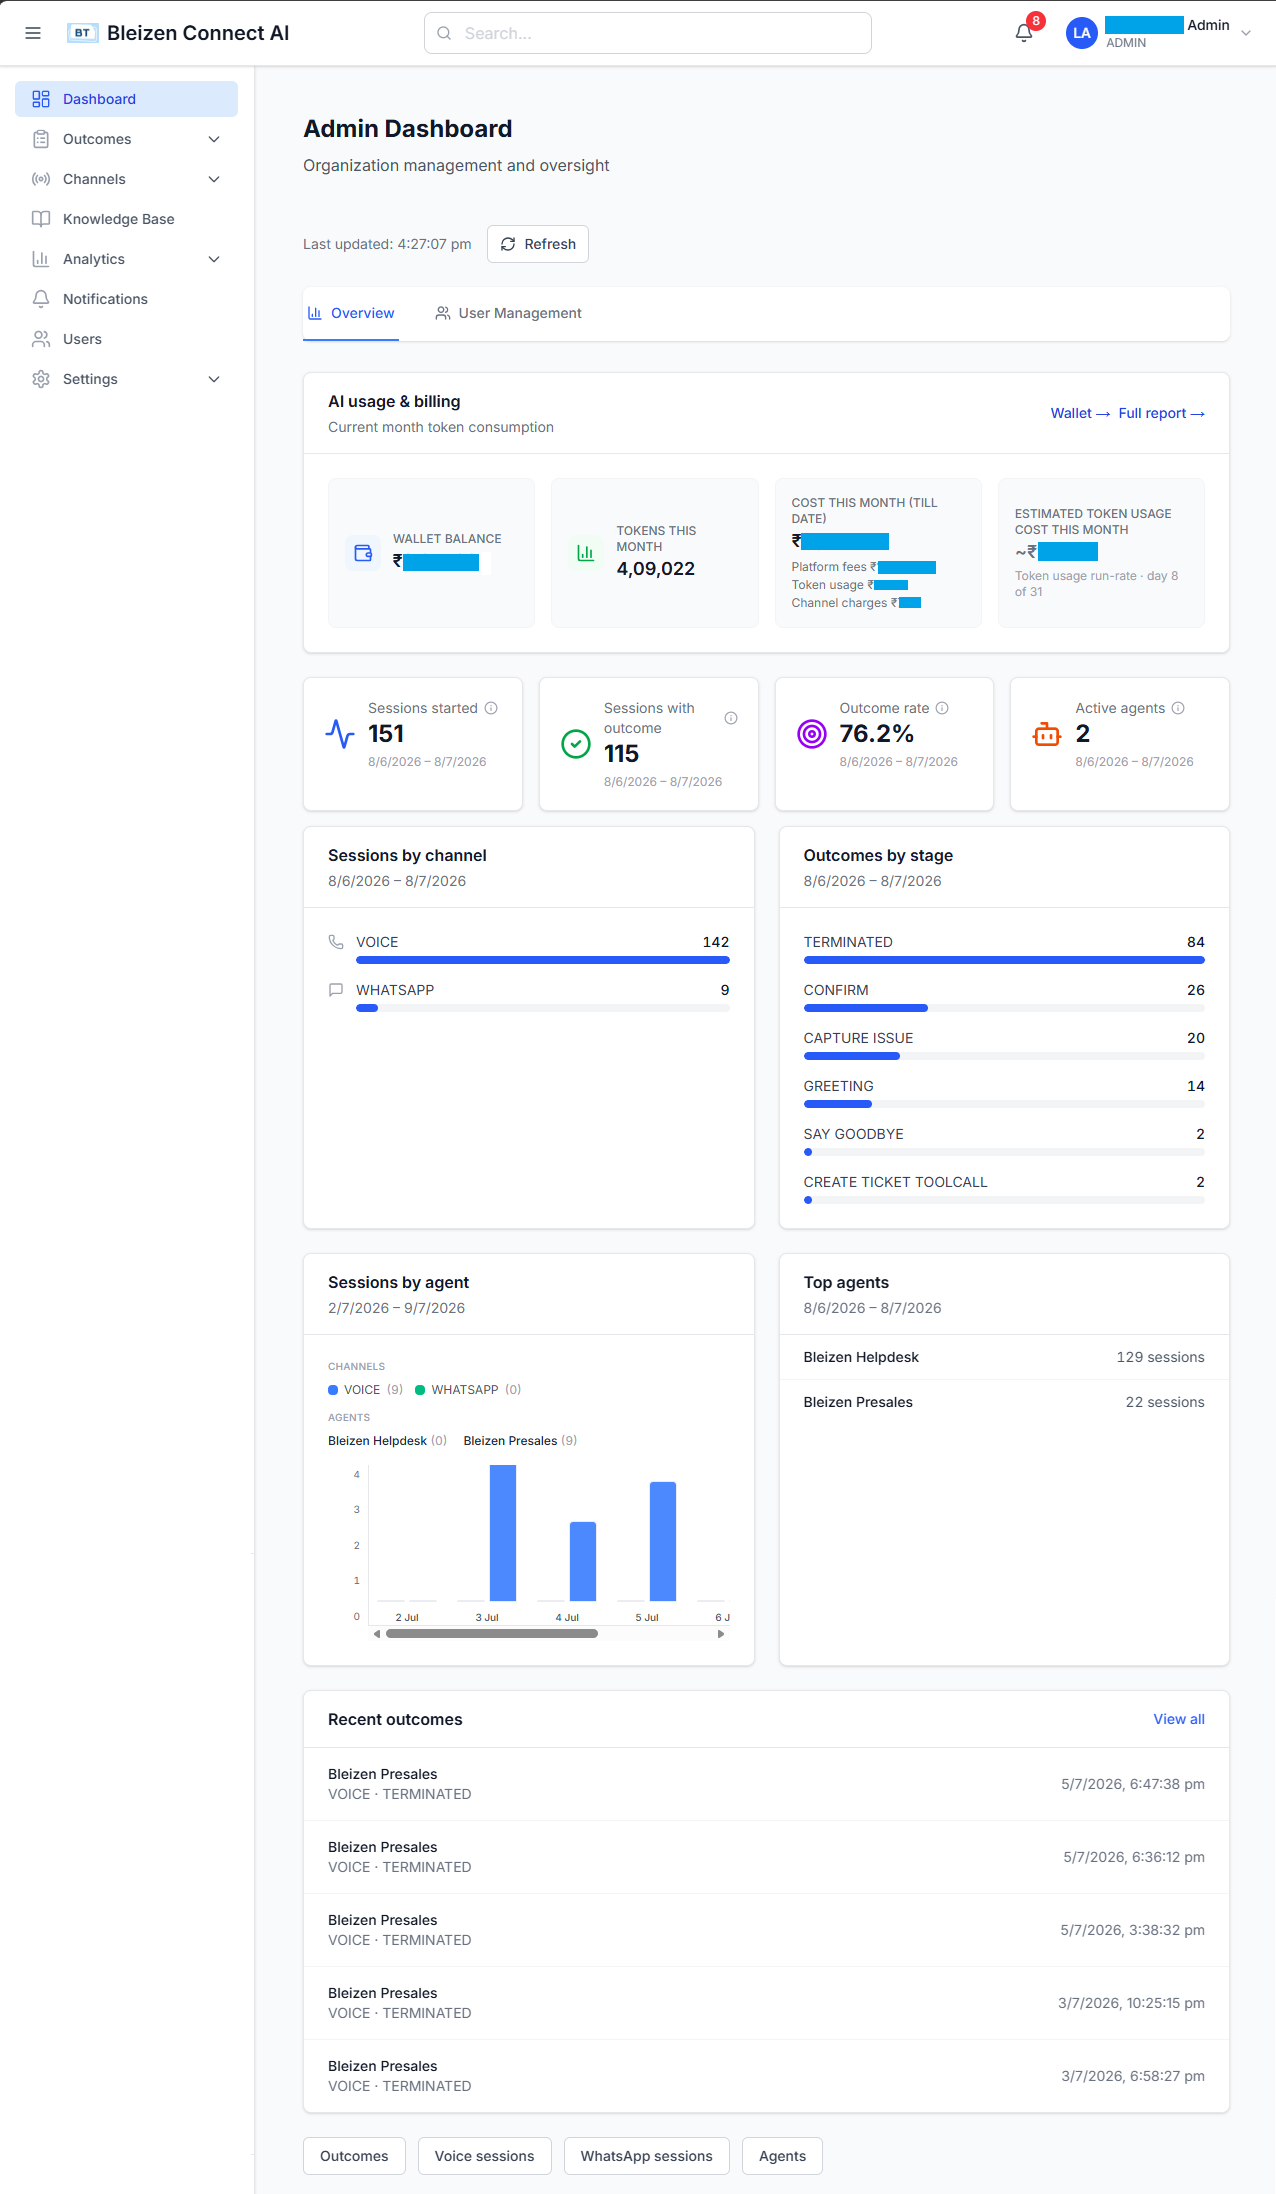Open the notifications bell icon
This screenshot has height=2194, width=1276.
(1024, 33)
